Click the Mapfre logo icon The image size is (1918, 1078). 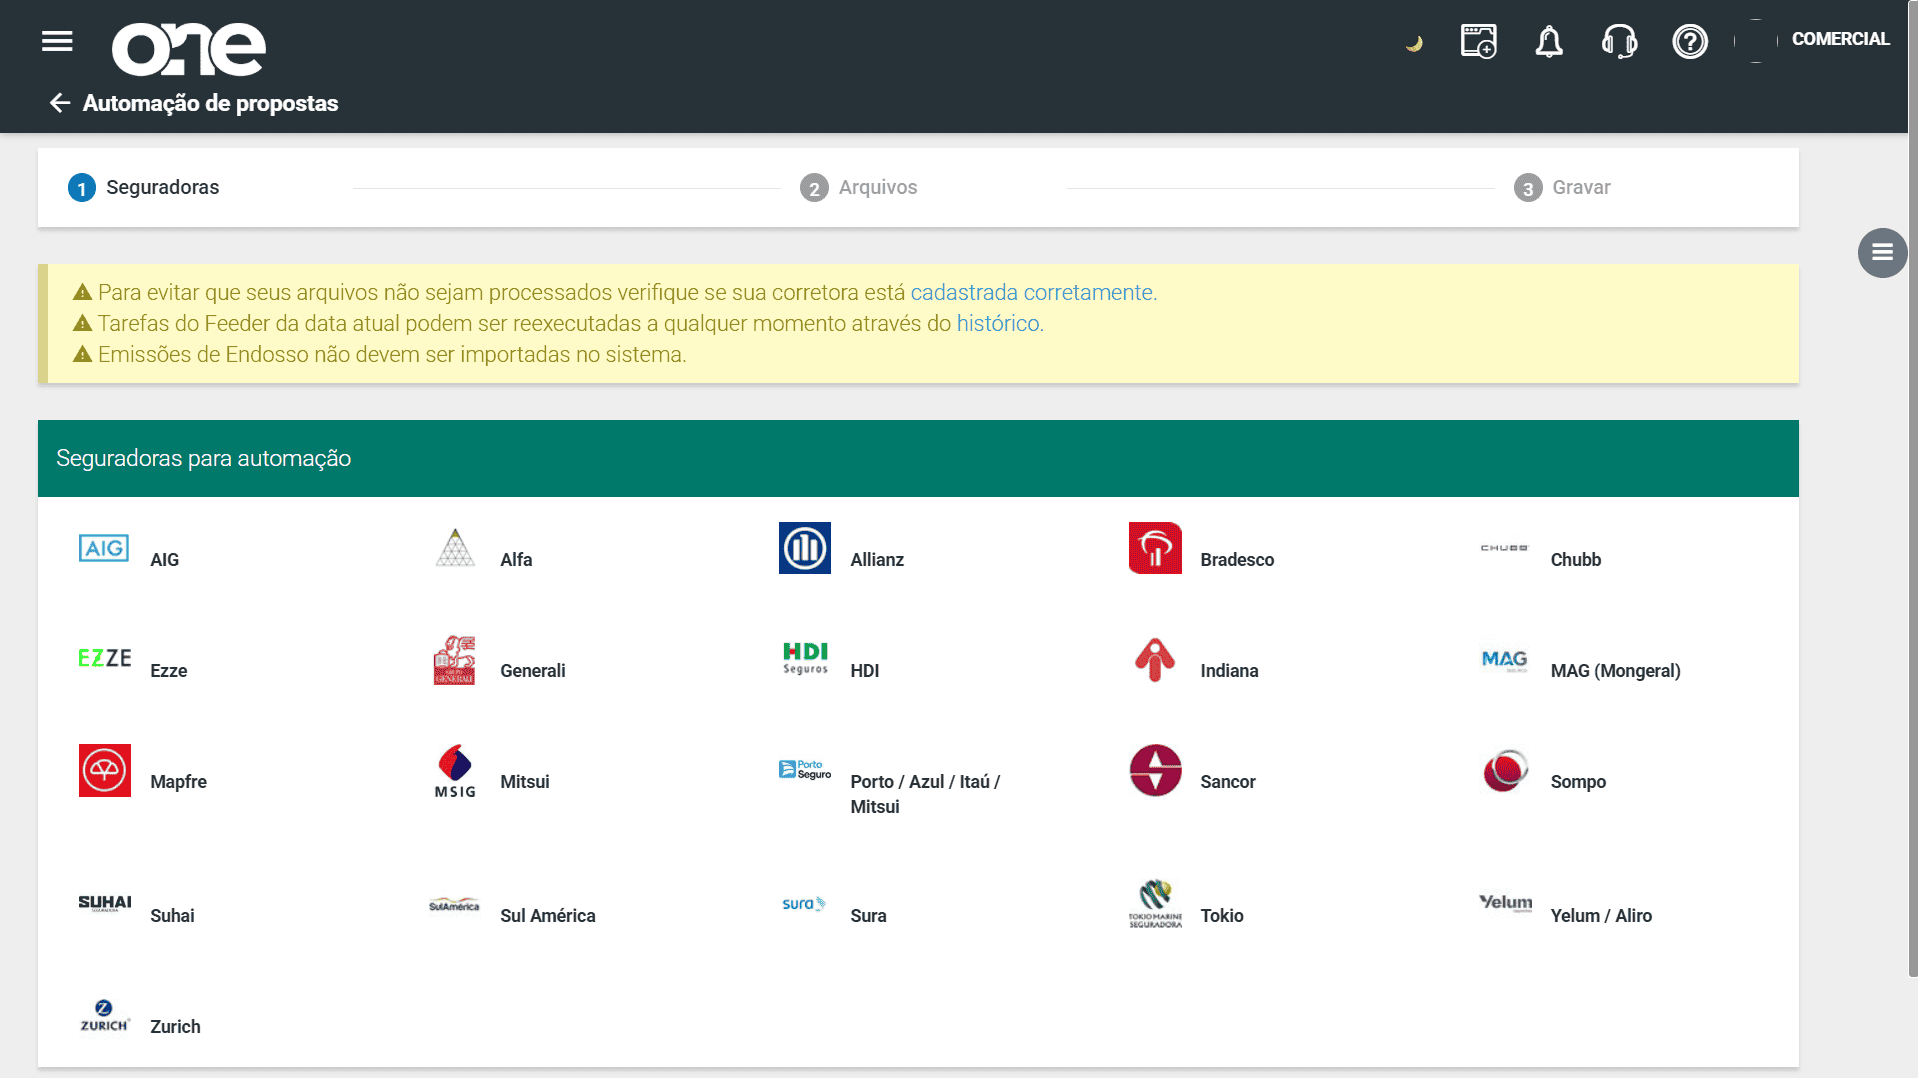(105, 770)
